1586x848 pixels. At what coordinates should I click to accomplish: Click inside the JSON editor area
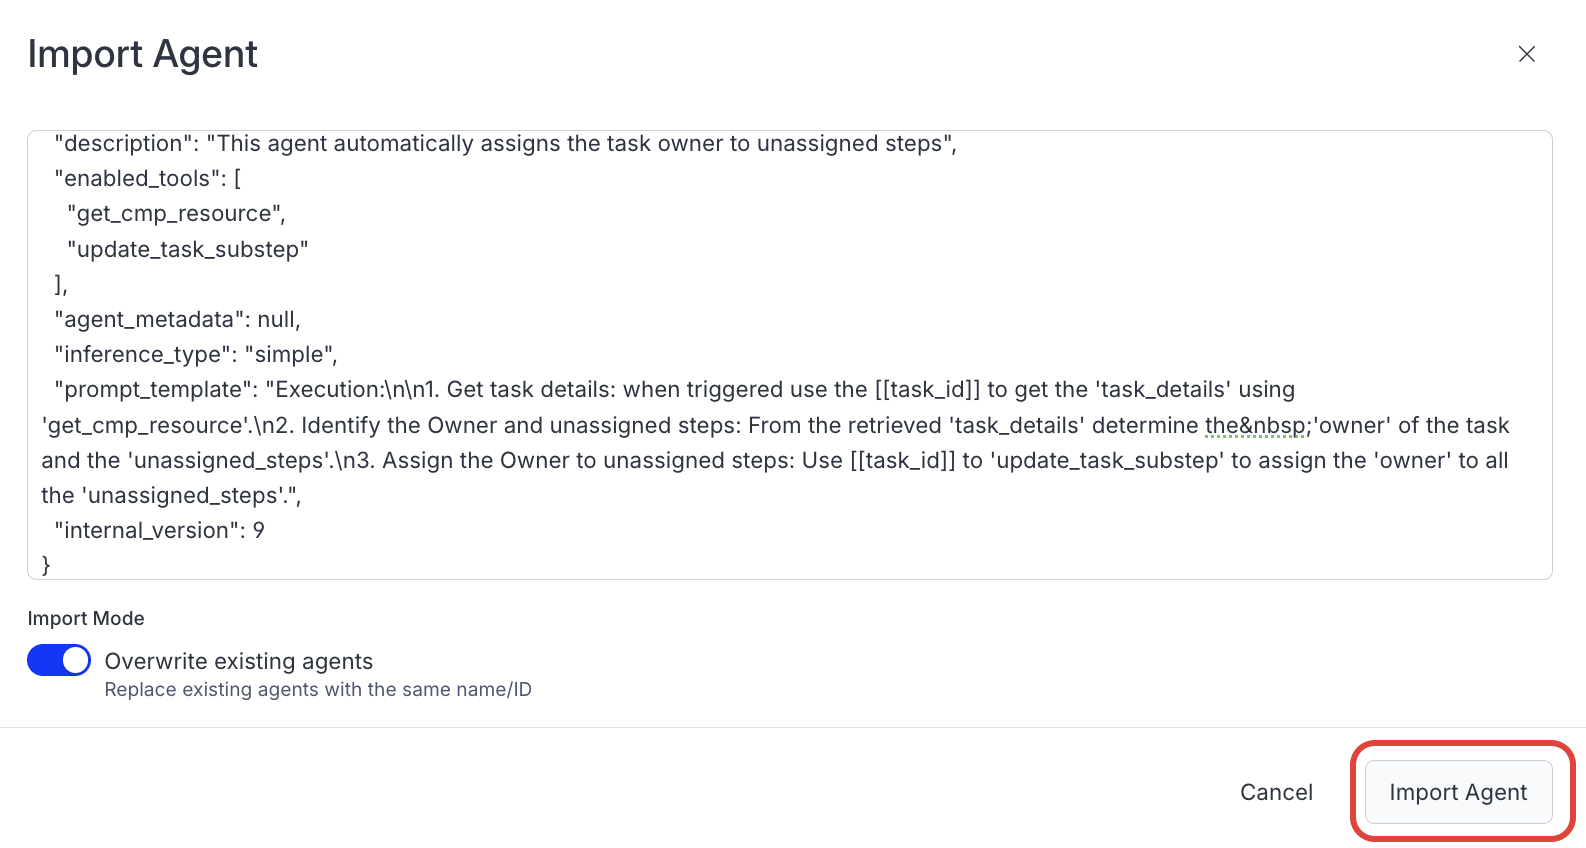tap(700, 350)
